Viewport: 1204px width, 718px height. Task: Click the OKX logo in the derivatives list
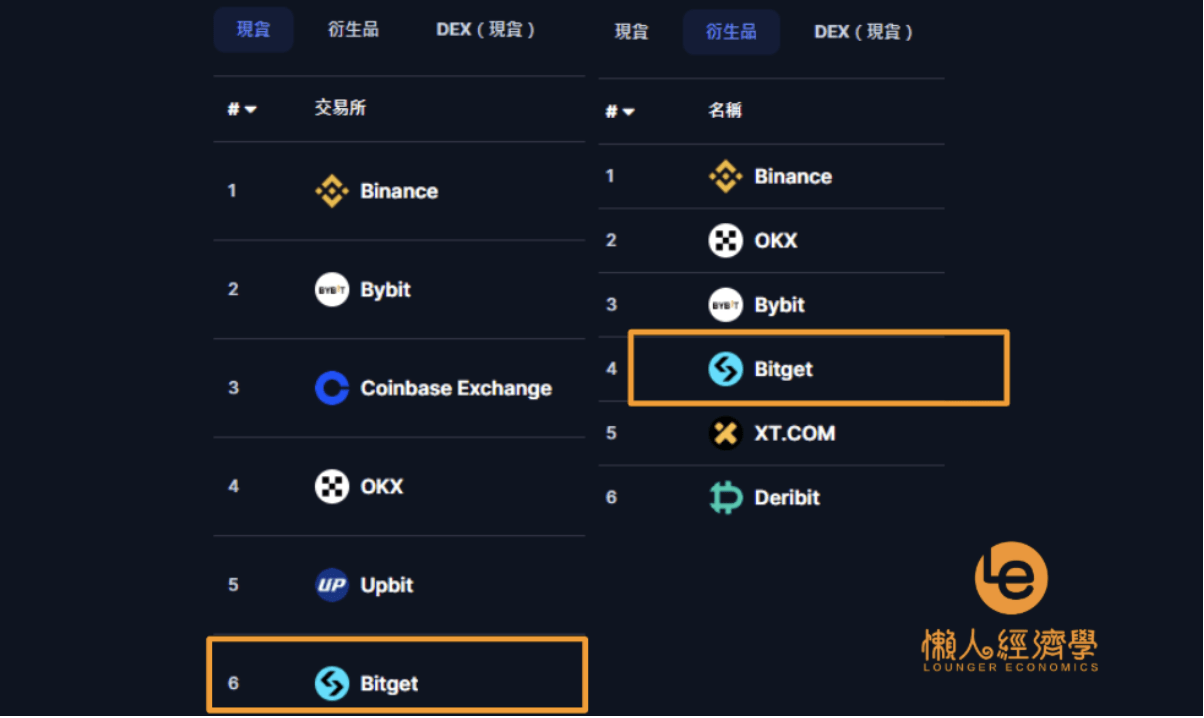(x=726, y=240)
